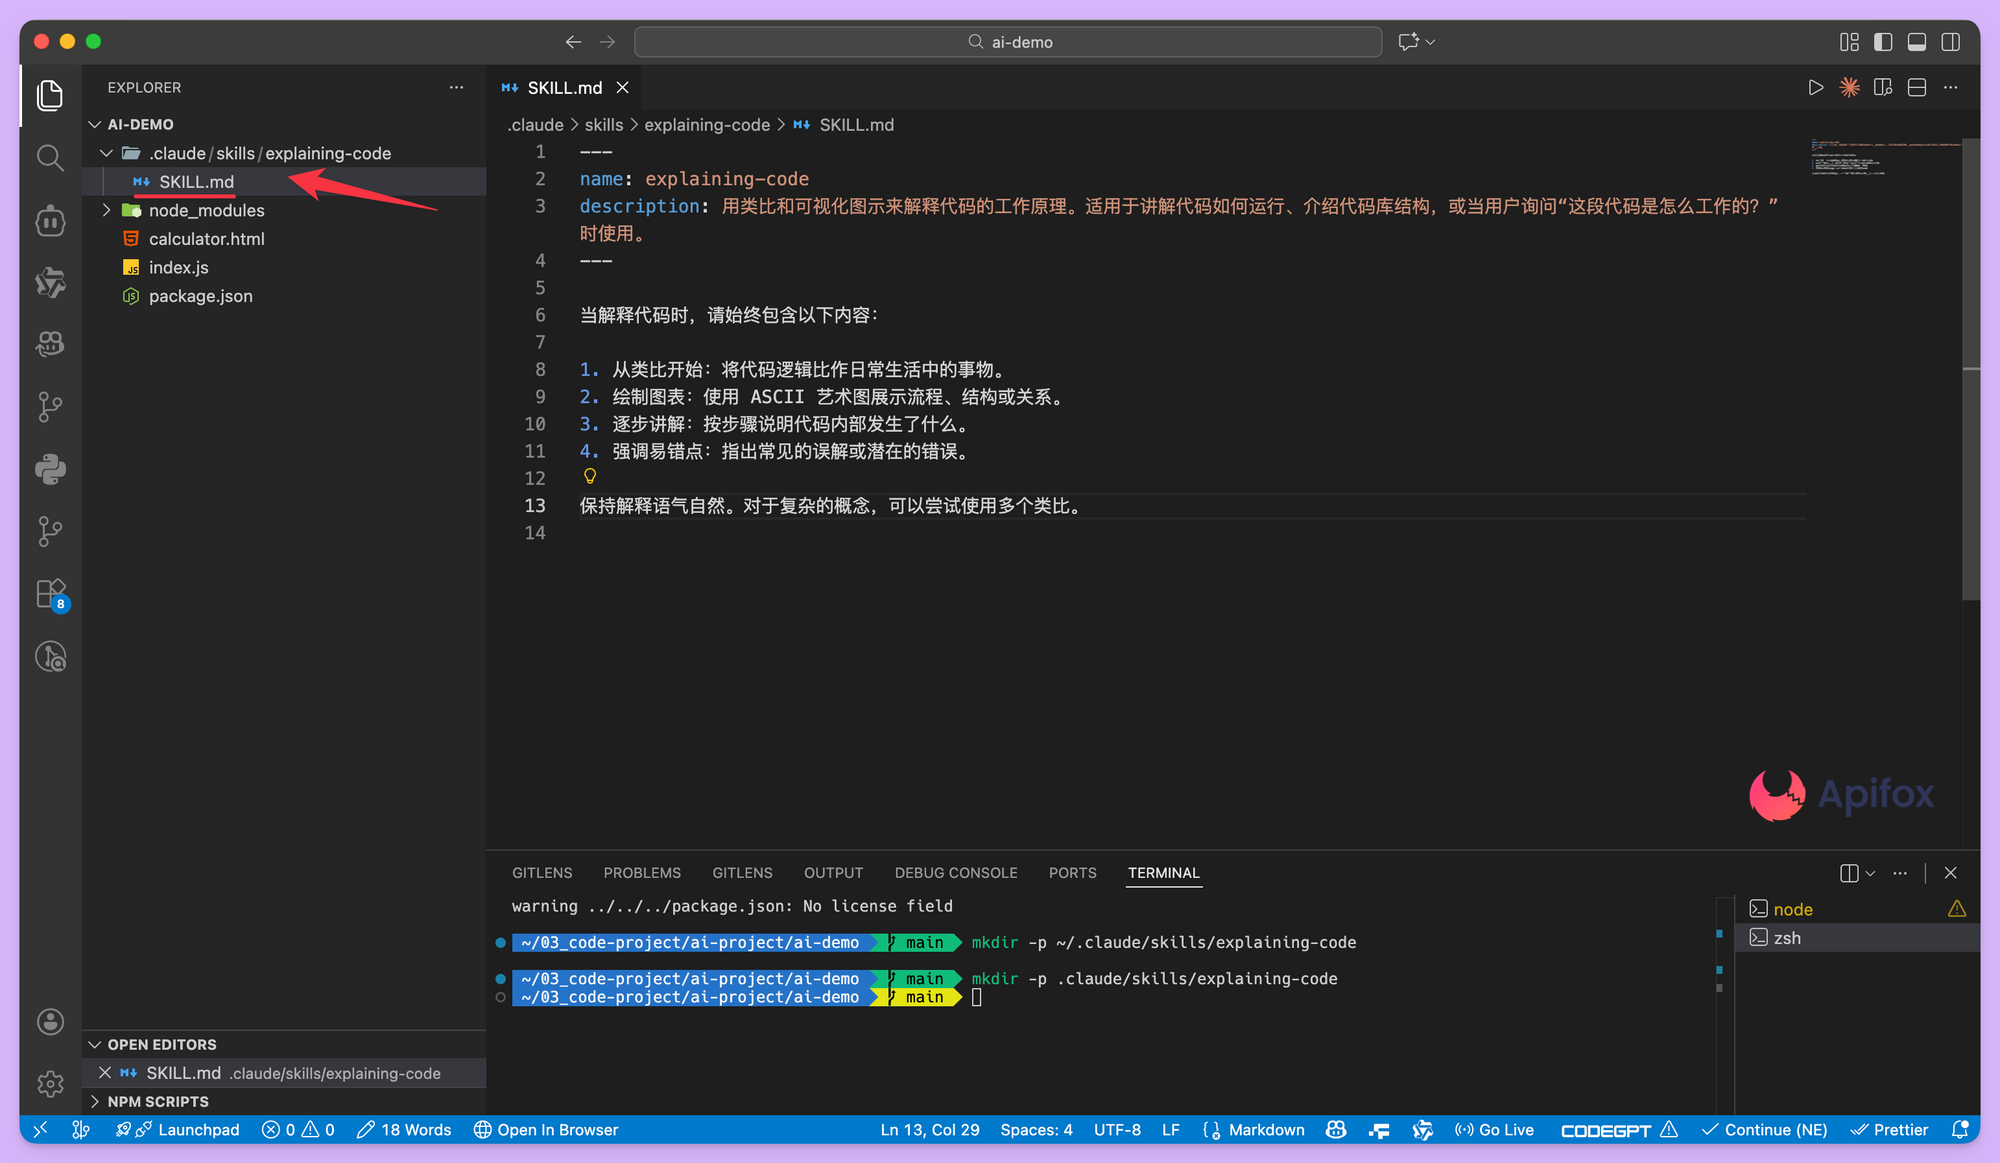Switch to the OUTPUT tab
2000x1163 pixels.
click(833, 872)
